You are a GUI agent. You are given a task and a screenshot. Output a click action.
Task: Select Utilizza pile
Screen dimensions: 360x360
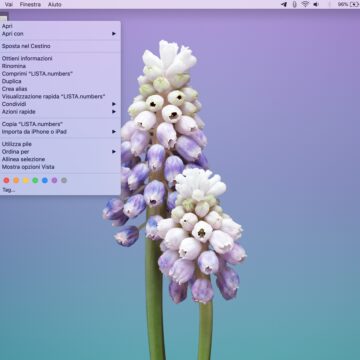click(x=60, y=144)
